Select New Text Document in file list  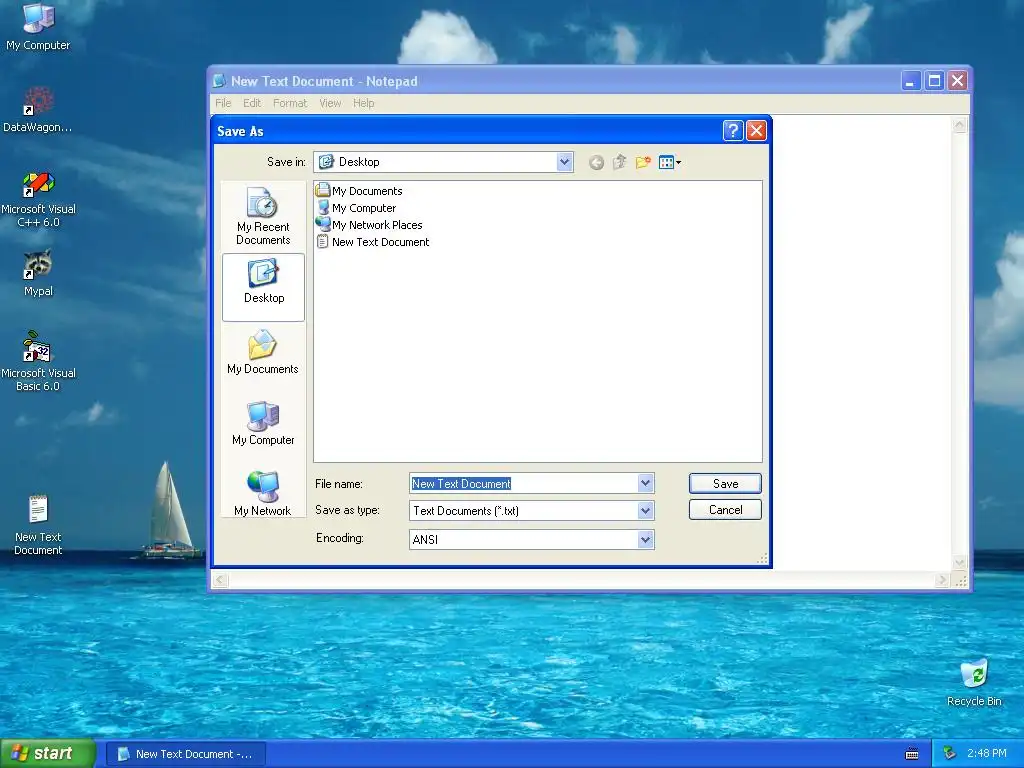[373, 242]
